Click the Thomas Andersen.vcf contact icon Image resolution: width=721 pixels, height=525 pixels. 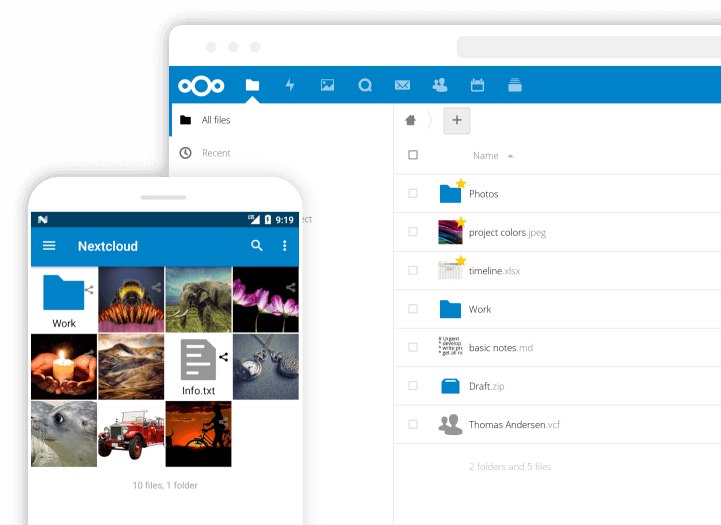coord(450,424)
